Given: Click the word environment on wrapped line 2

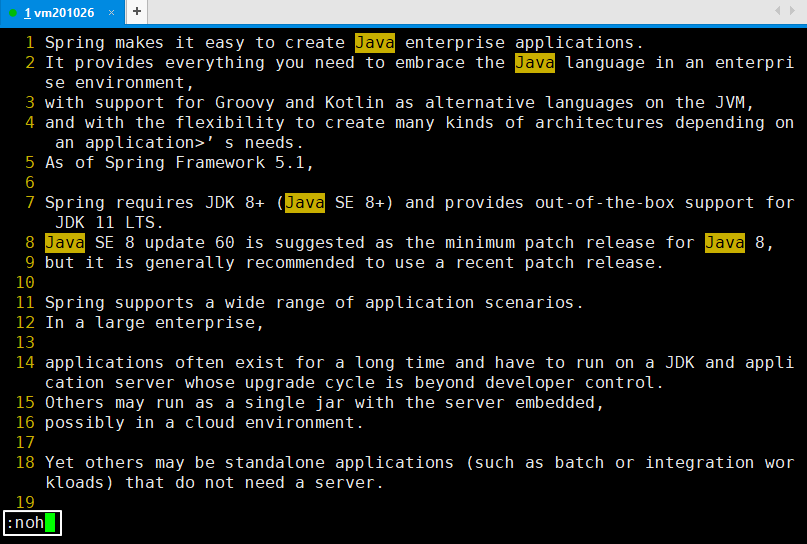Looking at the screenshot, I should (x=130, y=83).
